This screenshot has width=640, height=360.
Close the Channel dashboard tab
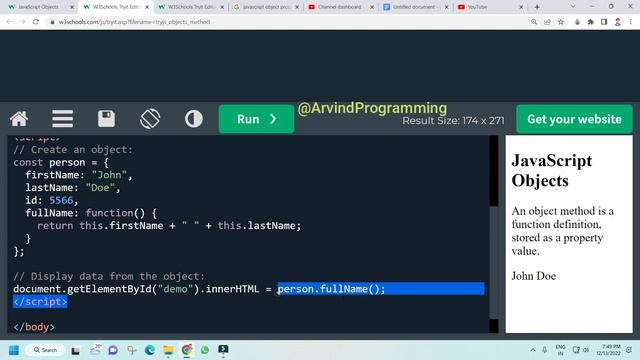pyautogui.click(x=372, y=7)
